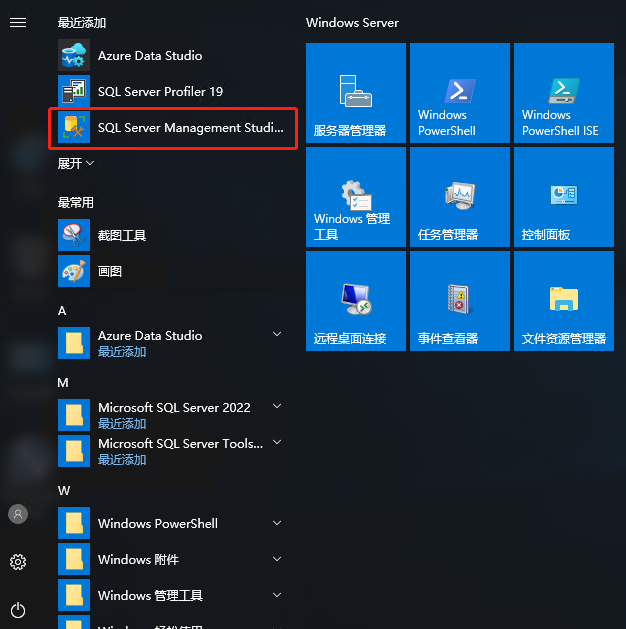Click the Microsoft SQL Server 2022 folder icon
This screenshot has width=626, height=629.
coord(74,415)
